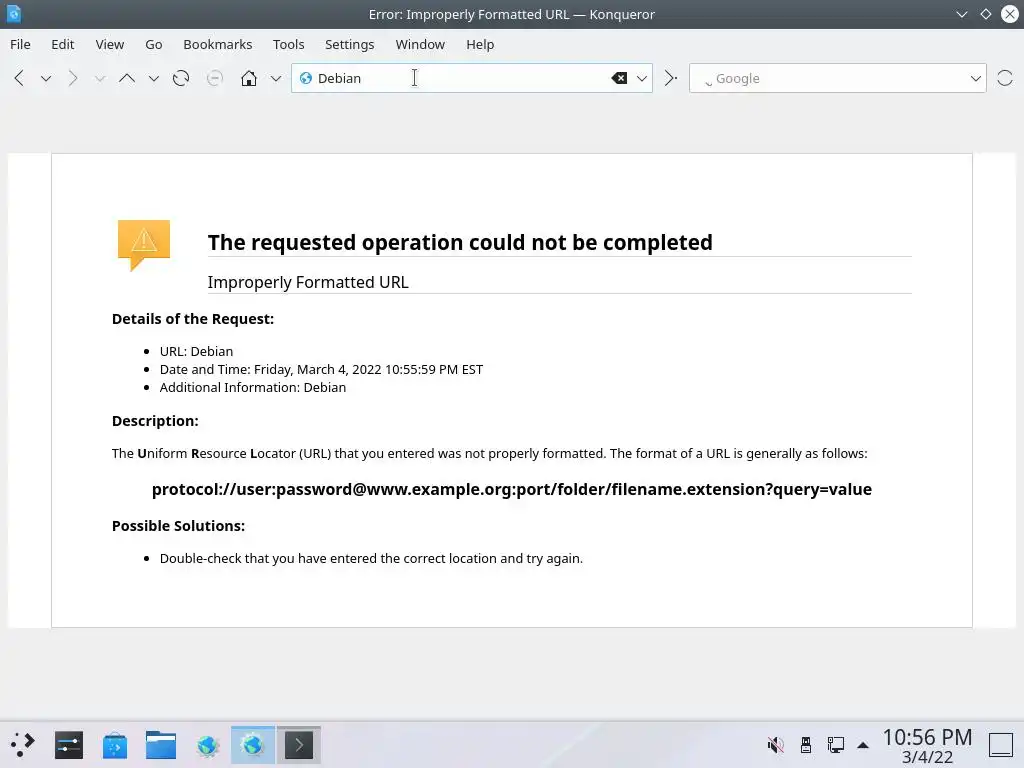Viewport: 1024px width, 768px height.
Task: Click the Show Desktop button
Action: click(1001, 744)
